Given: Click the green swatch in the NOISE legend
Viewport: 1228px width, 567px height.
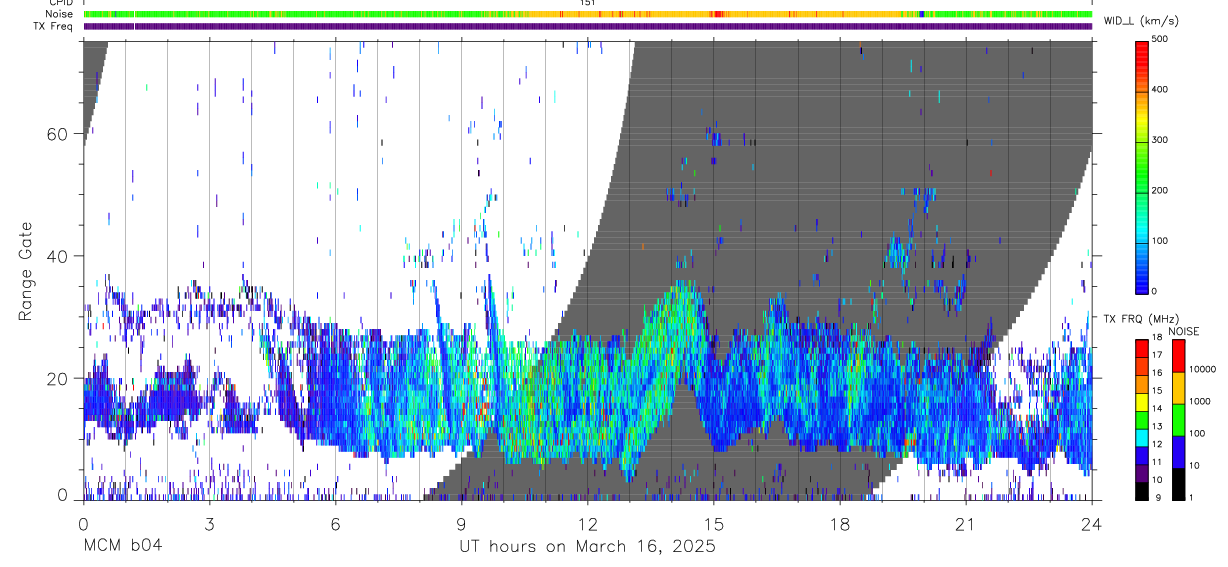Looking at the screenshot, I should click(x=1178, y=420).
